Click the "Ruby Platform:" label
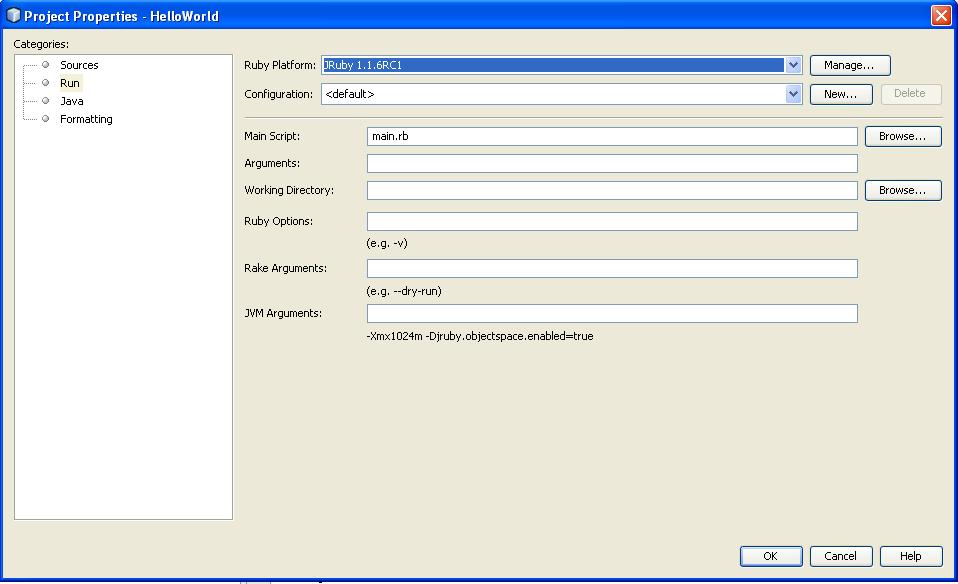 click(x=280, y=65)
